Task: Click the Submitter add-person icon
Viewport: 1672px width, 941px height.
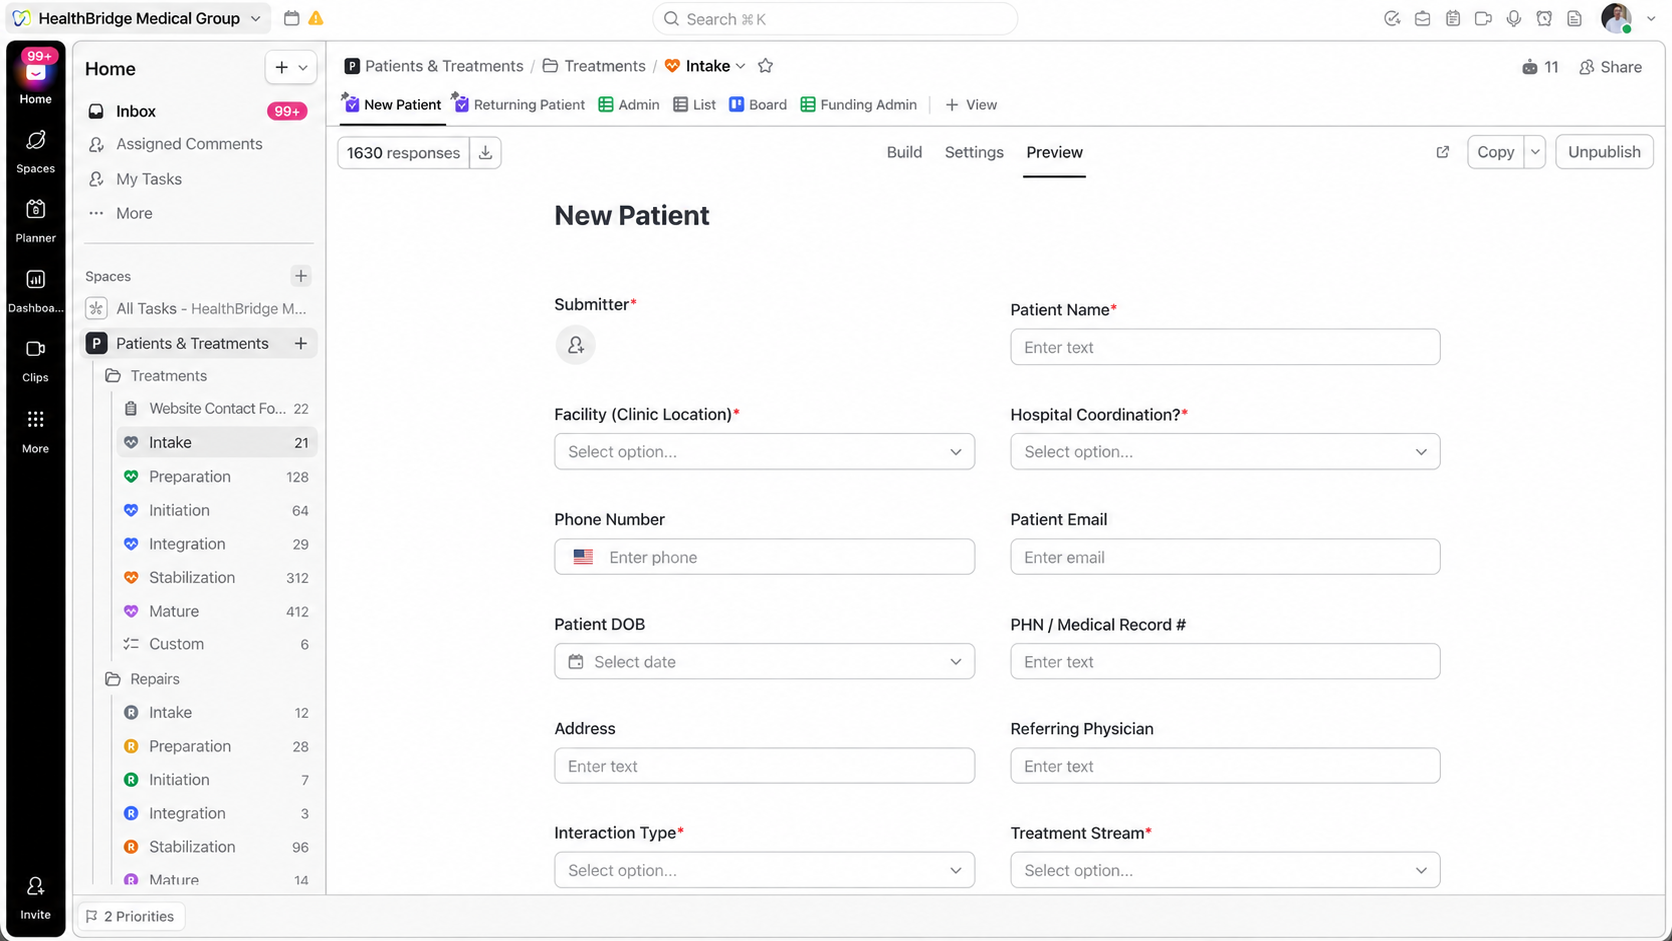Action: point(575,345)
